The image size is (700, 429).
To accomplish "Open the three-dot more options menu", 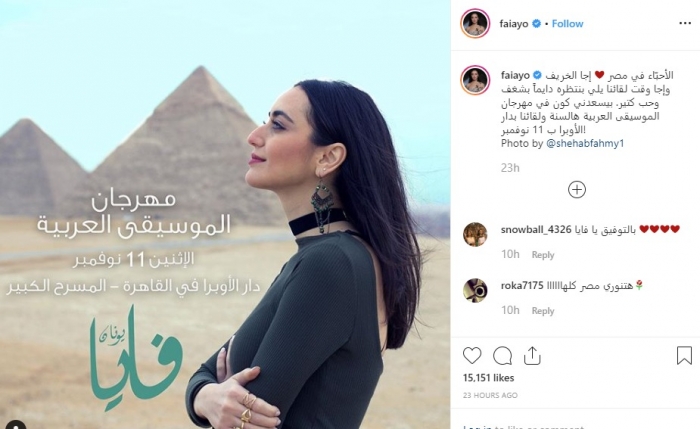I will (x=685, y=23).
